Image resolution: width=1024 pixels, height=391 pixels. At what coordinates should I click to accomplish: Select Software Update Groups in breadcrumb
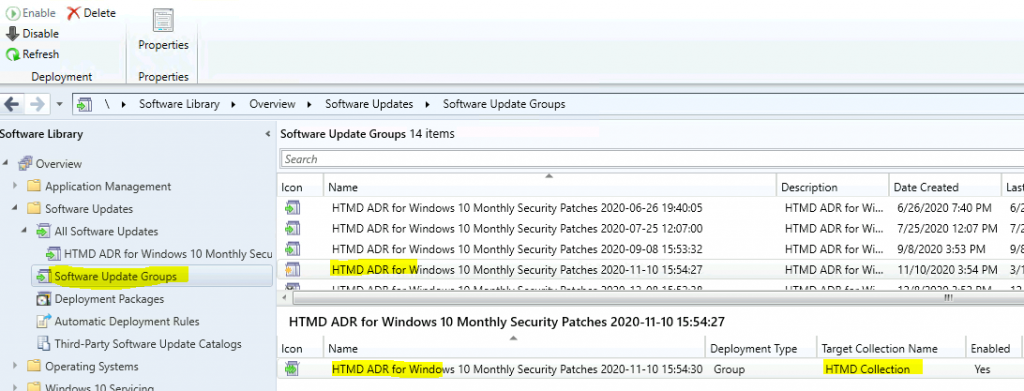tap(504, 104)
